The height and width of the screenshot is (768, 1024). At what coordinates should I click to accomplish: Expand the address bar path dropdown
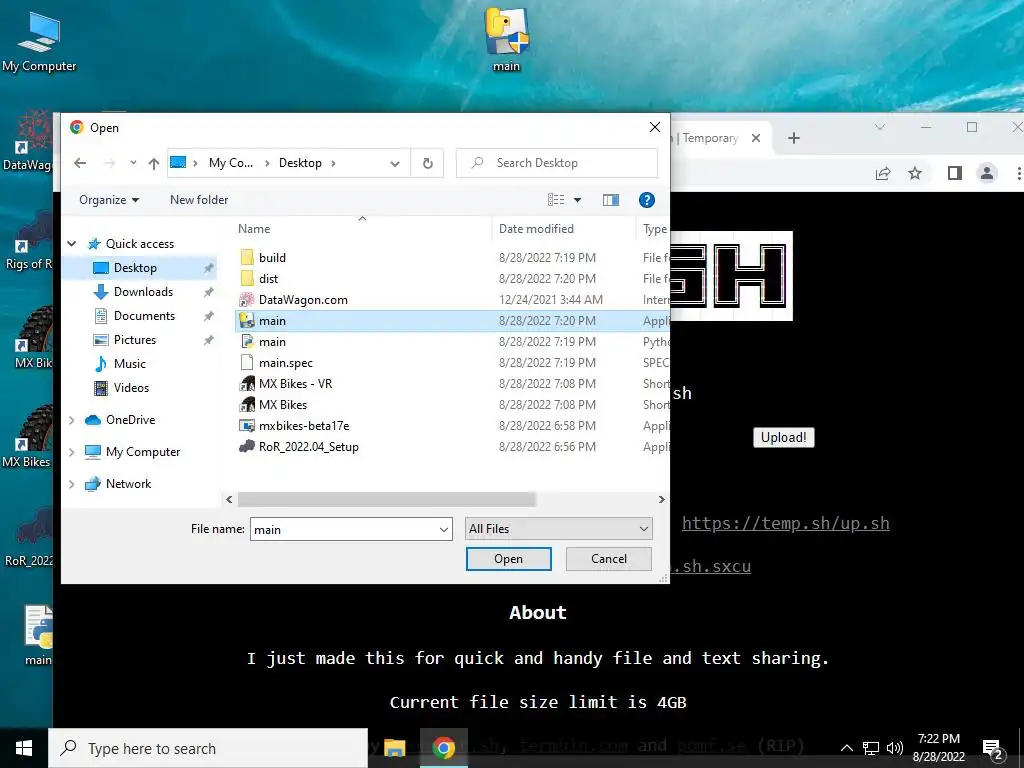coord(394,164)
